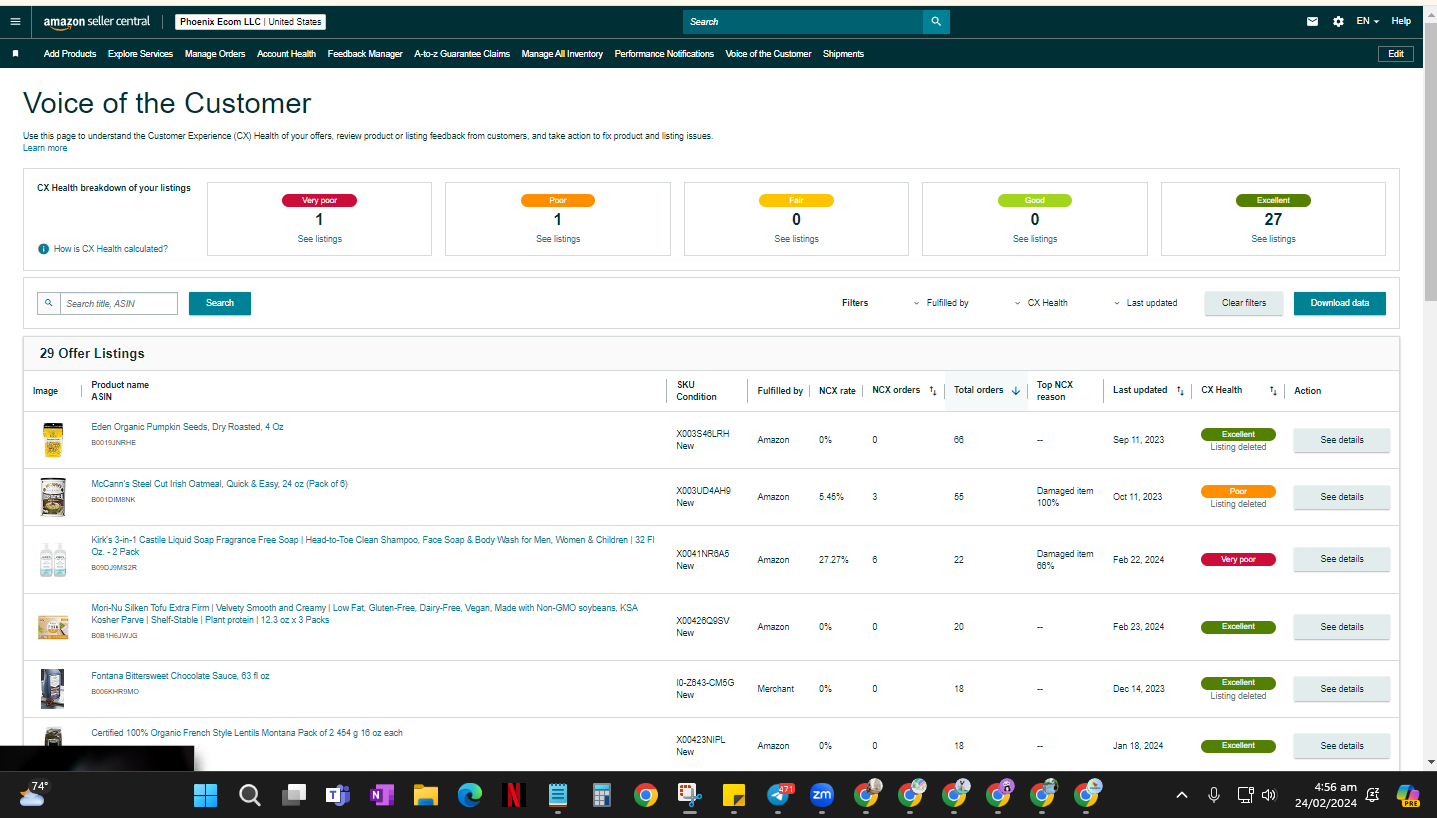Click the Mori-Nu Silken Tofu product thumbnail
Viewport: 1437px width, 818px height.
tap(53, 627)
